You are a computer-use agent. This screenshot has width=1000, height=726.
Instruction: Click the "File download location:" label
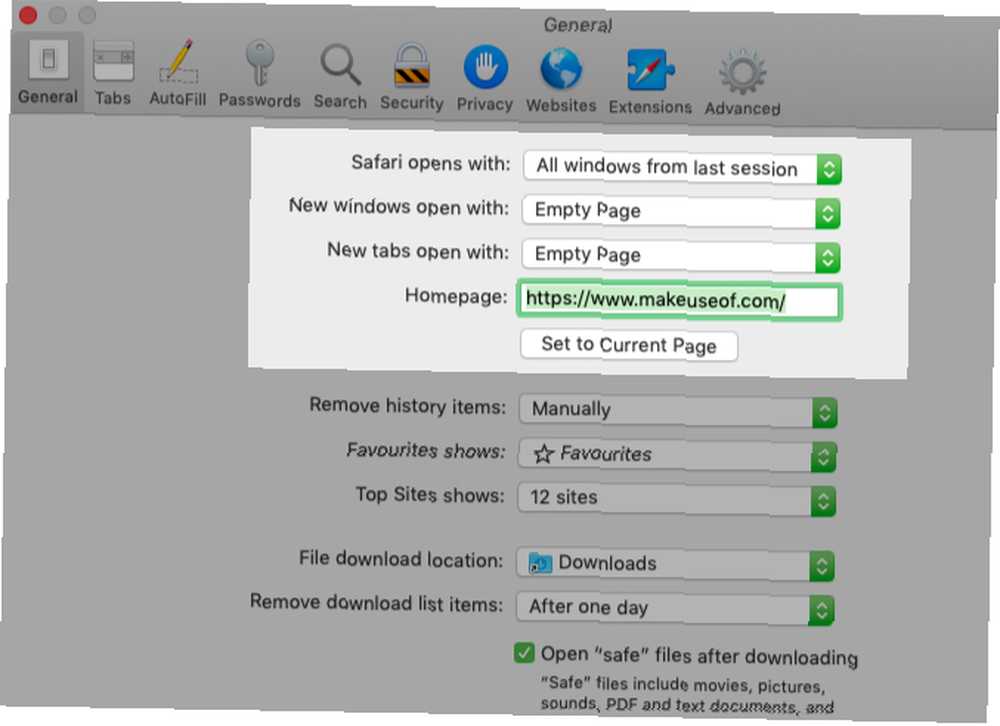pyautogui.click(x=401, y=559)
